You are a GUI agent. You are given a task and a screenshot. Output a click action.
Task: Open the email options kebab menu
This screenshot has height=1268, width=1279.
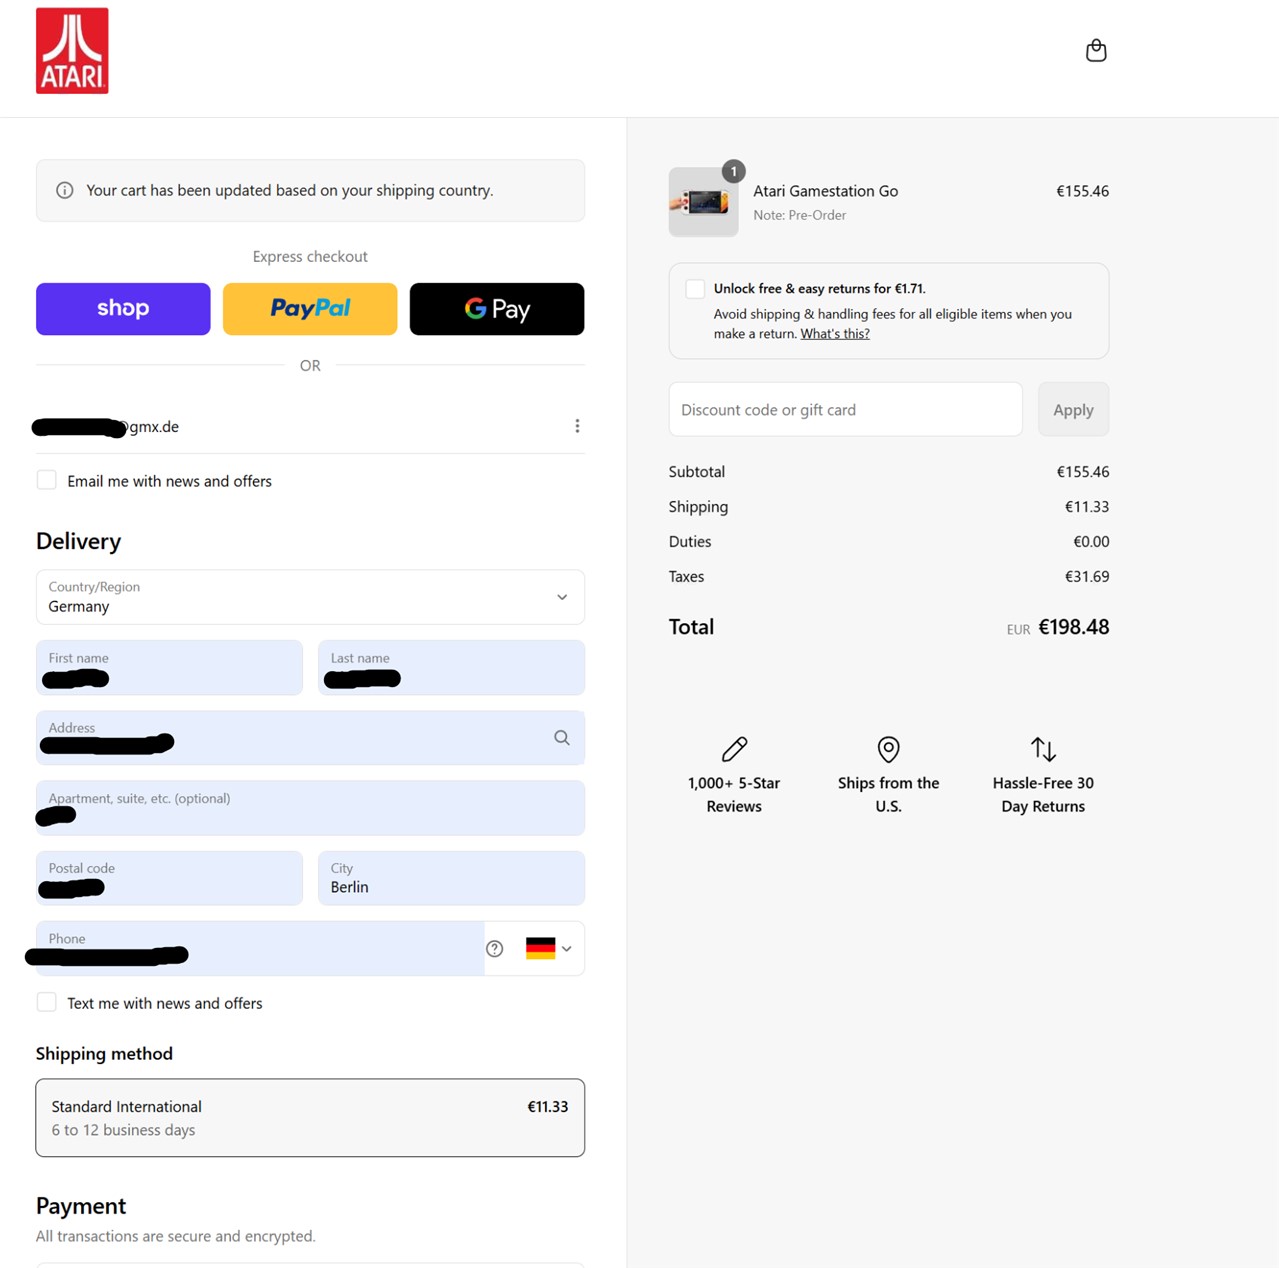click(x=577, y=425)
